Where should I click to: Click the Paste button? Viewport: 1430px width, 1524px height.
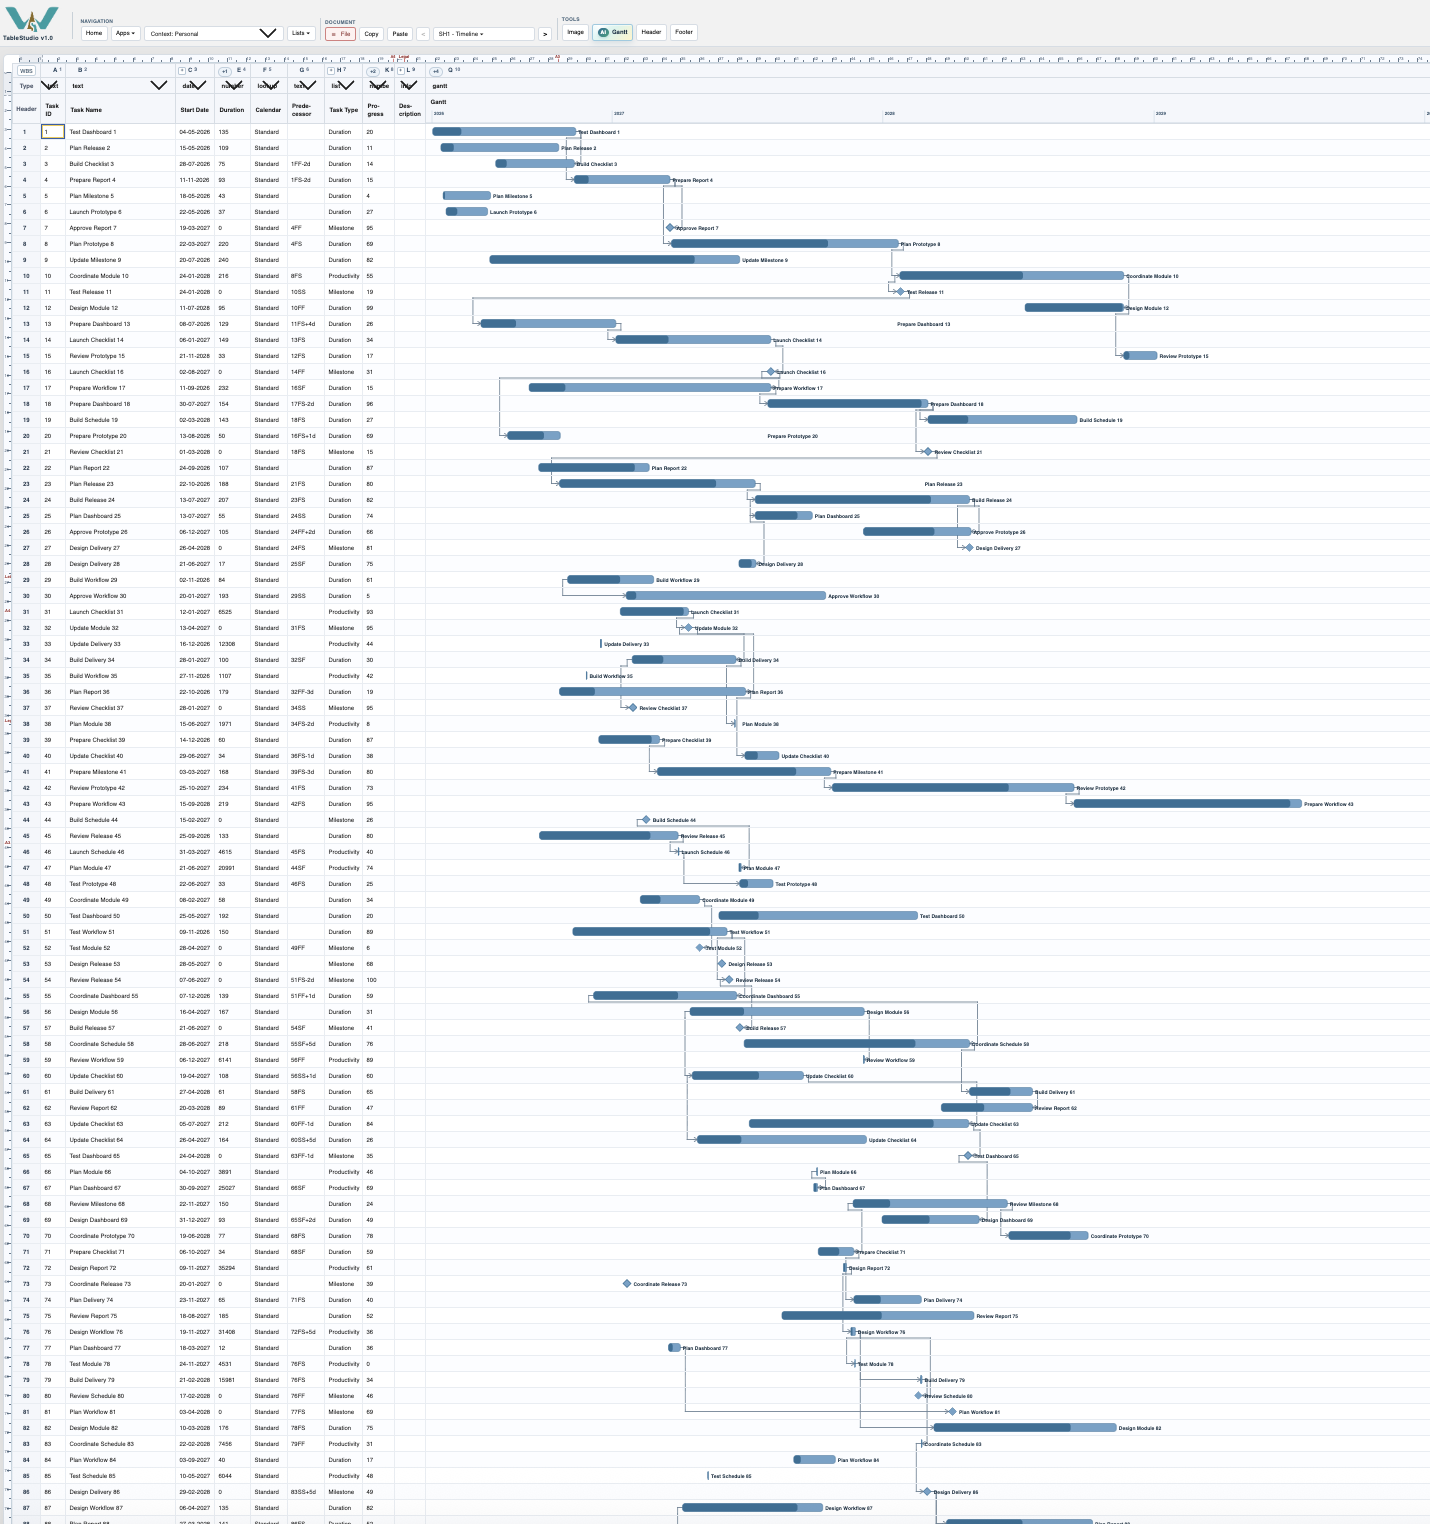pyautogui.click(x=400, y=34)
